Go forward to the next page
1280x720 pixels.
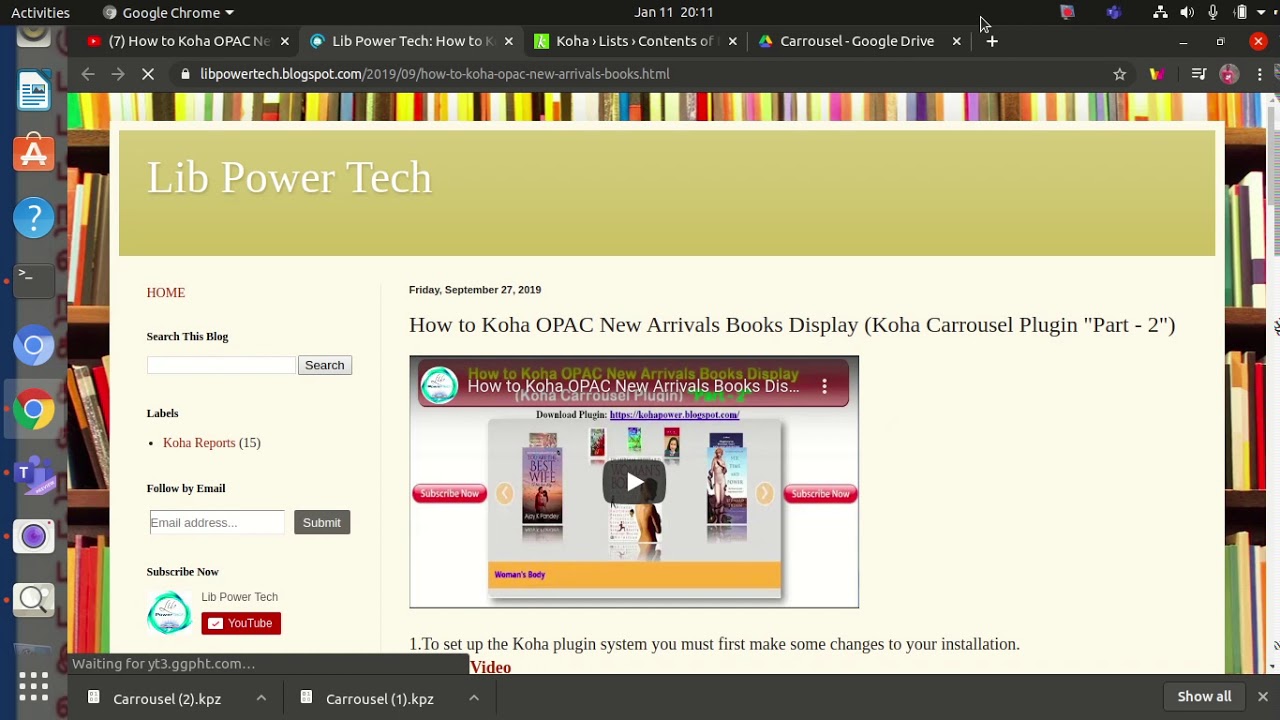click(117, 74)
